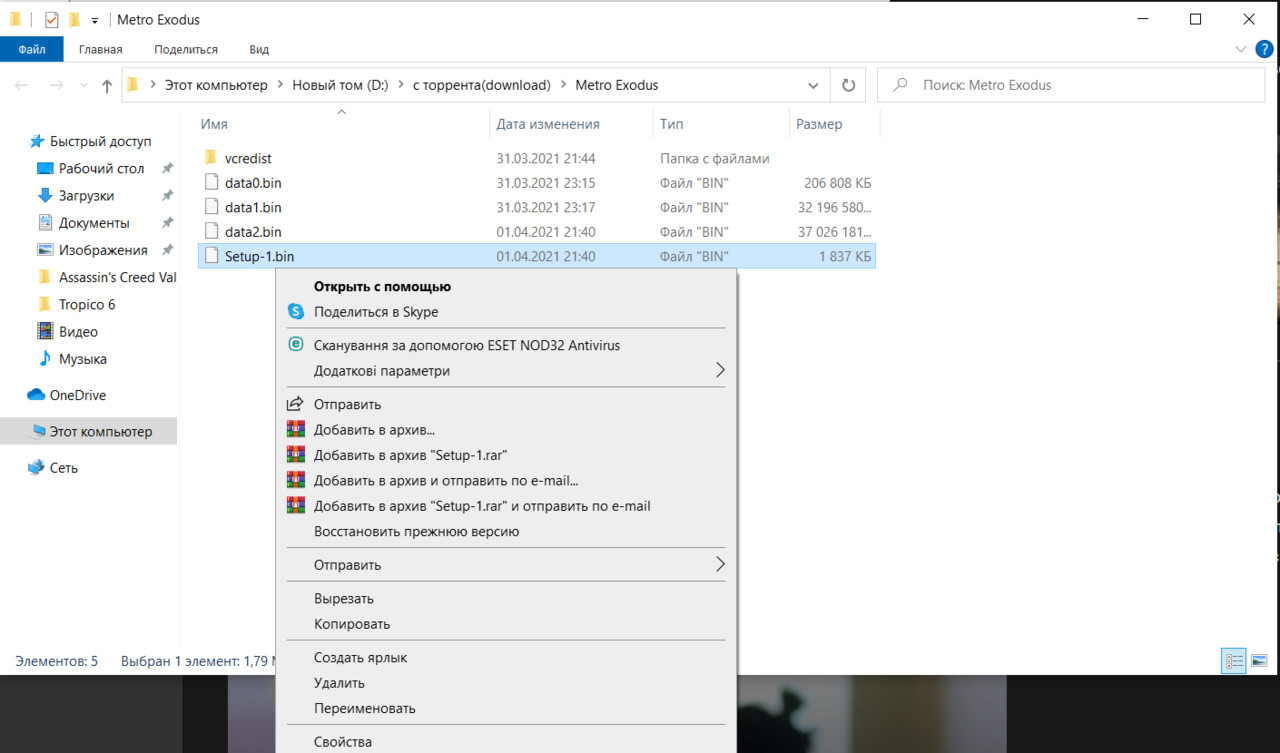
Task: Click the Файл button
Action: tap(32, 49)
